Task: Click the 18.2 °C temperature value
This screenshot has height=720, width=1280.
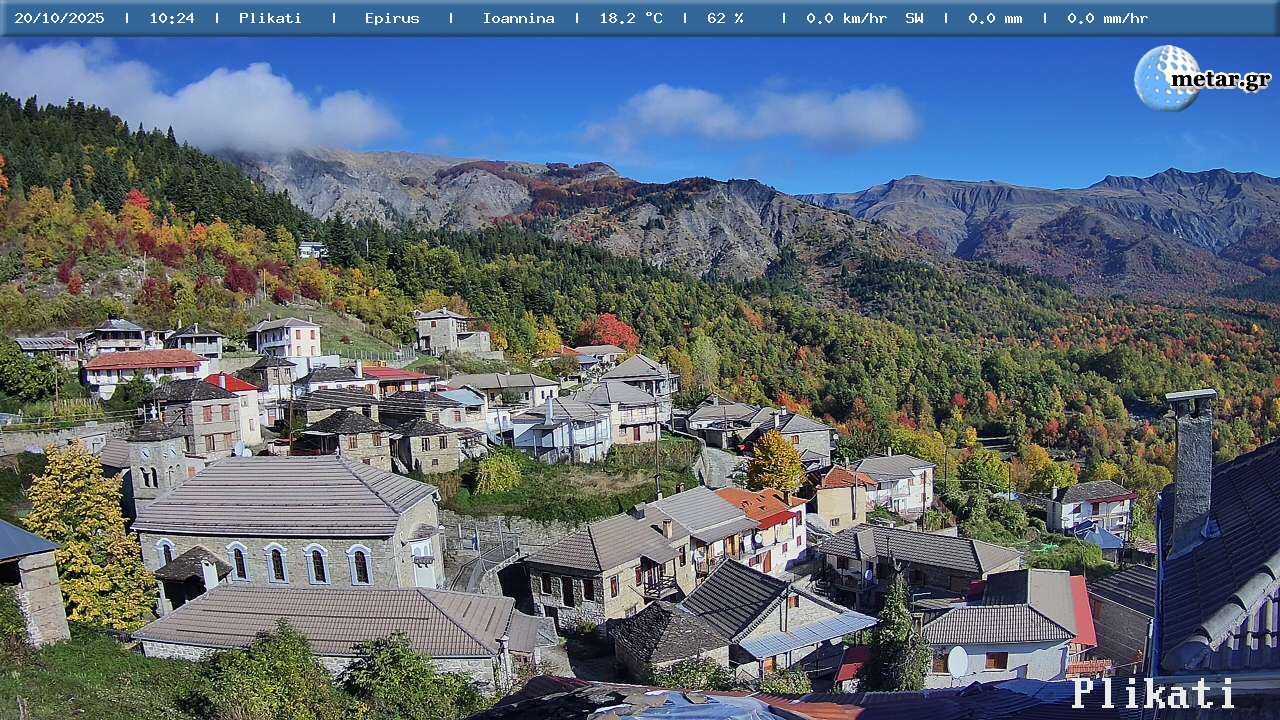Action: point(631,18)
